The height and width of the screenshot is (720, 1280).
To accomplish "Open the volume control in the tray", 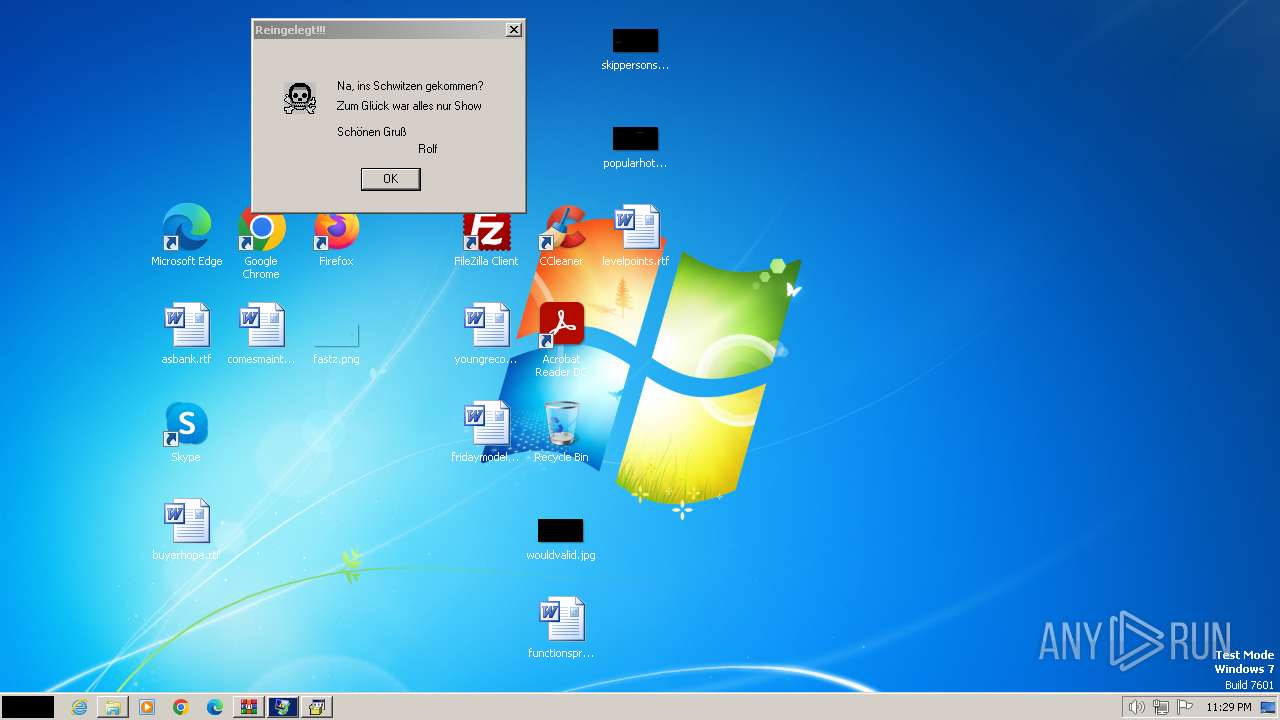I will click(1136, 707).
